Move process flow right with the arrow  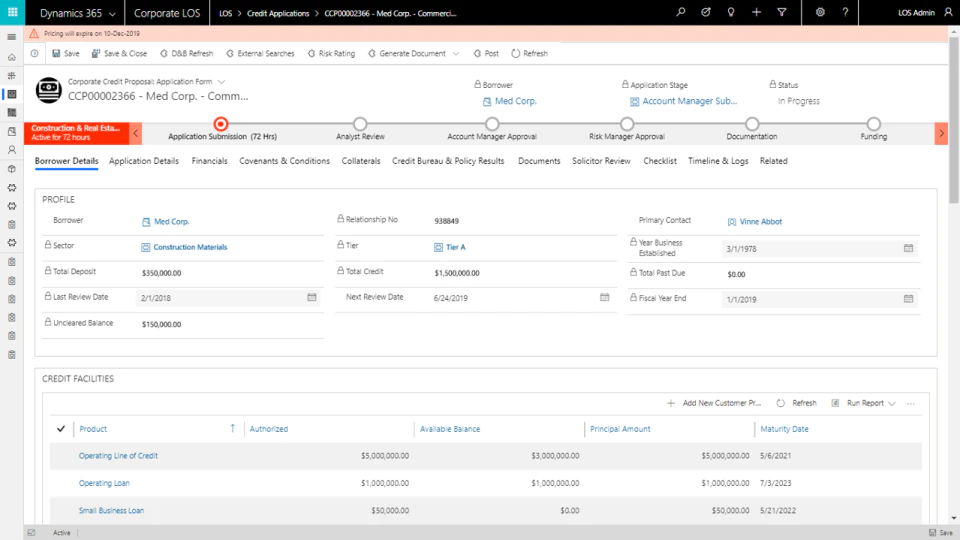pos(941,133)
